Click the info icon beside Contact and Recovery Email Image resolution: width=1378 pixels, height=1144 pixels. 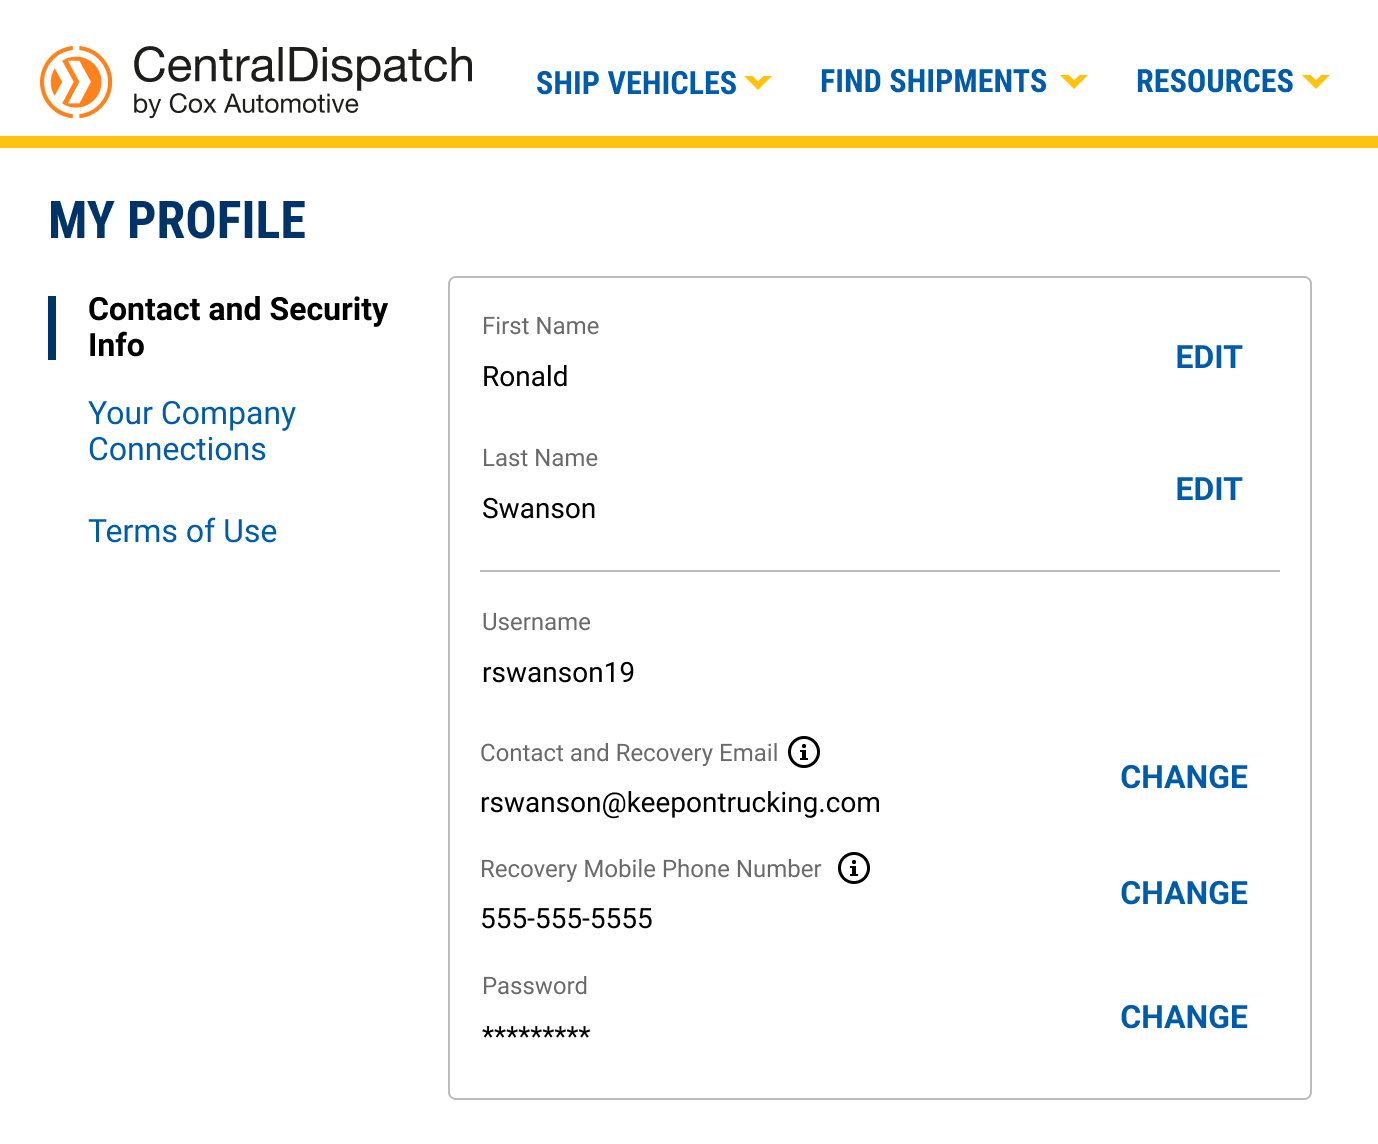coord(803,752)
